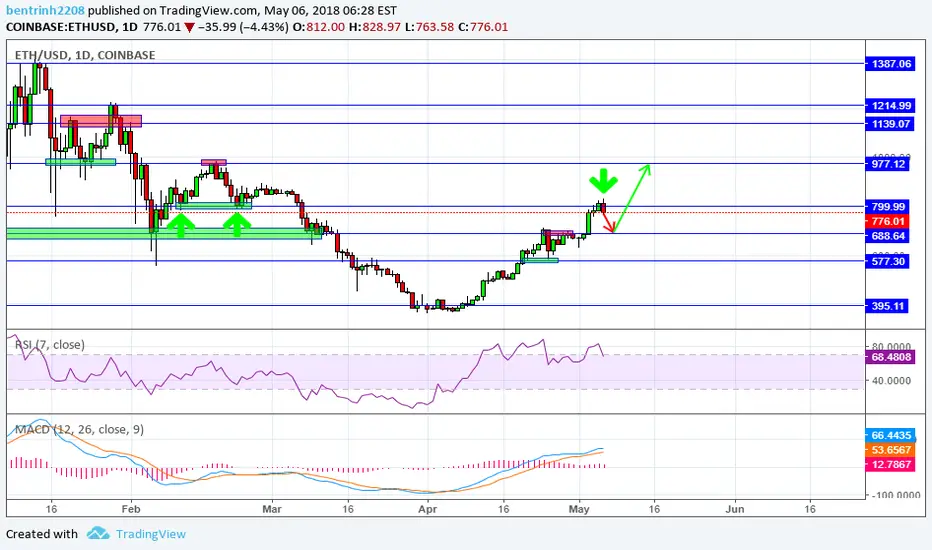Select the 977.12 price level label

tap(888, 164)
